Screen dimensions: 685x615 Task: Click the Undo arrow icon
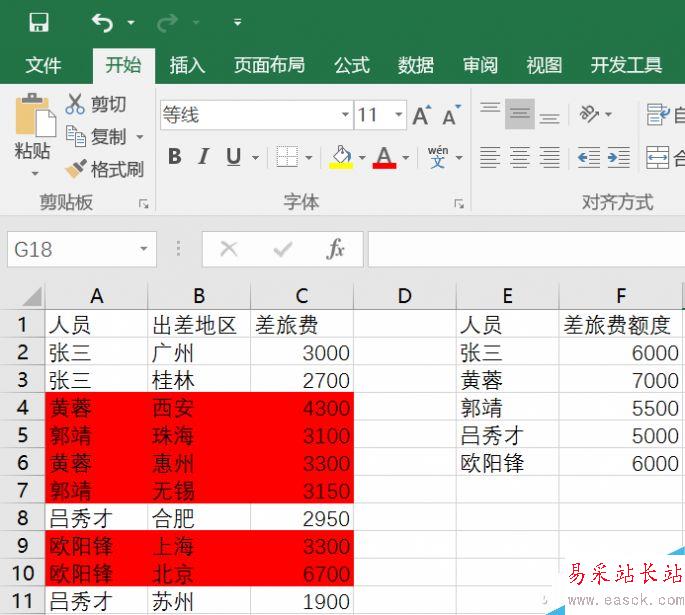pos(102,22)
